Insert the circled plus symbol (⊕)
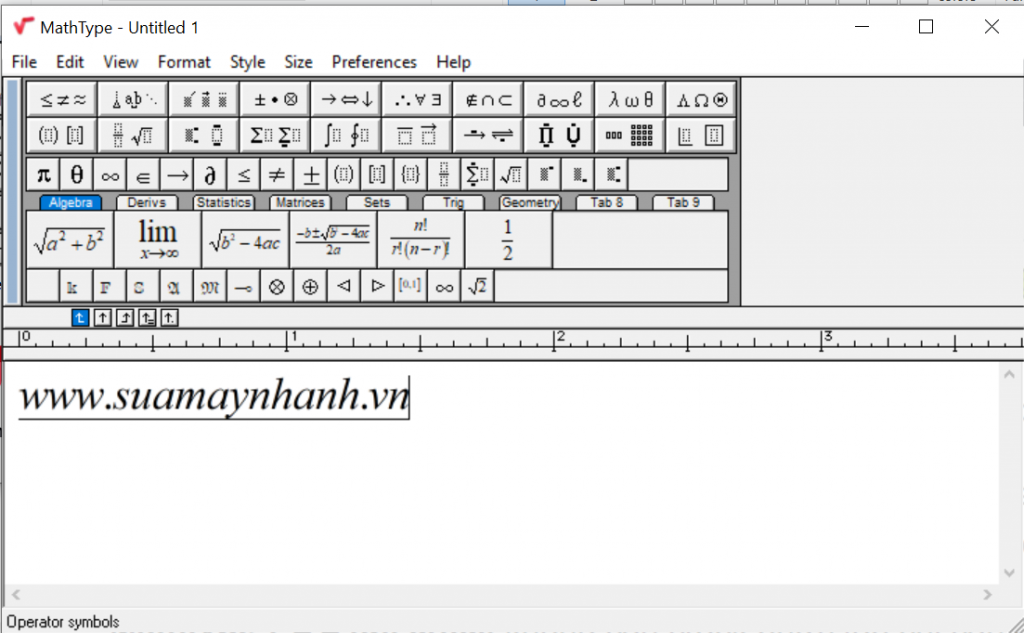Screen dimensions: 1024x633 (310, 286)
